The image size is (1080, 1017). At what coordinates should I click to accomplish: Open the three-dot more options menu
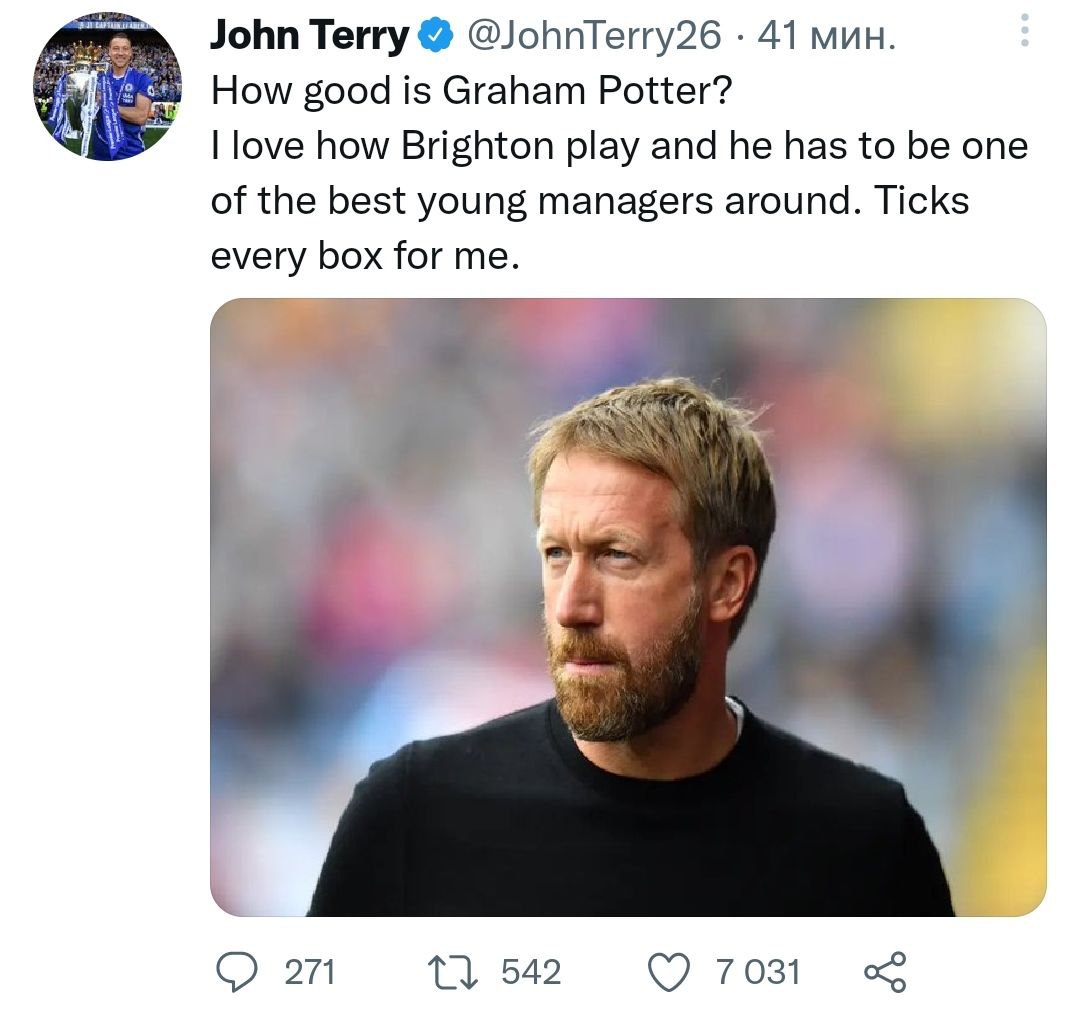[x=1023, y=30]
